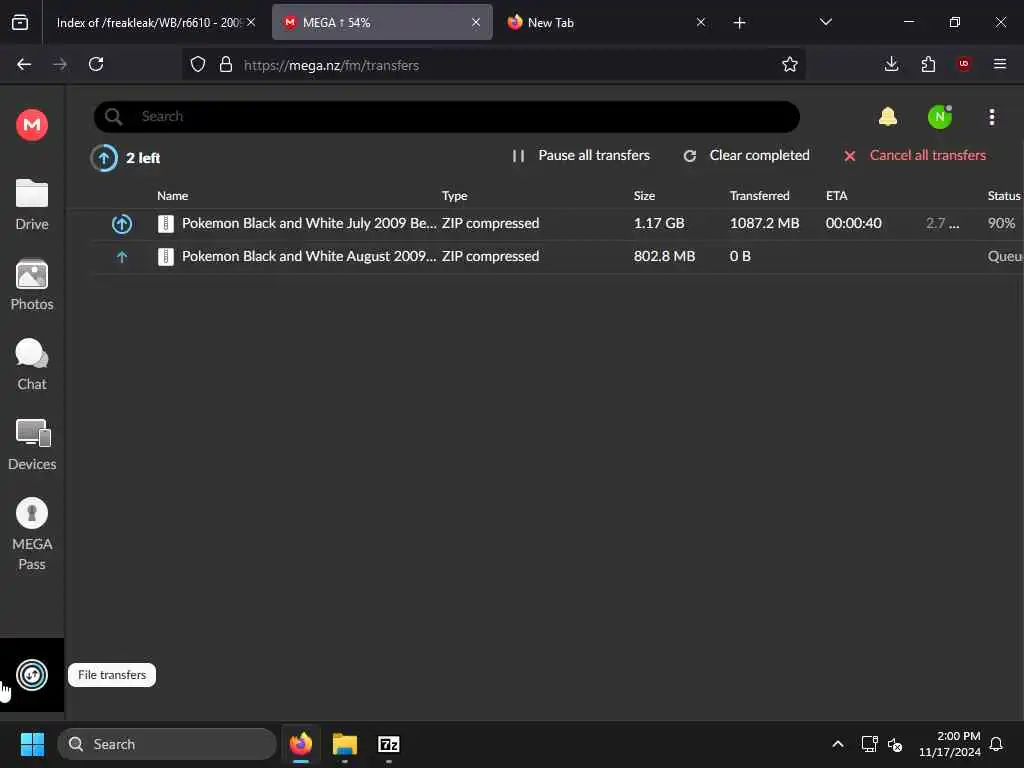Sort transfers by Name column
1024x768 pixels.
point(172,196)
